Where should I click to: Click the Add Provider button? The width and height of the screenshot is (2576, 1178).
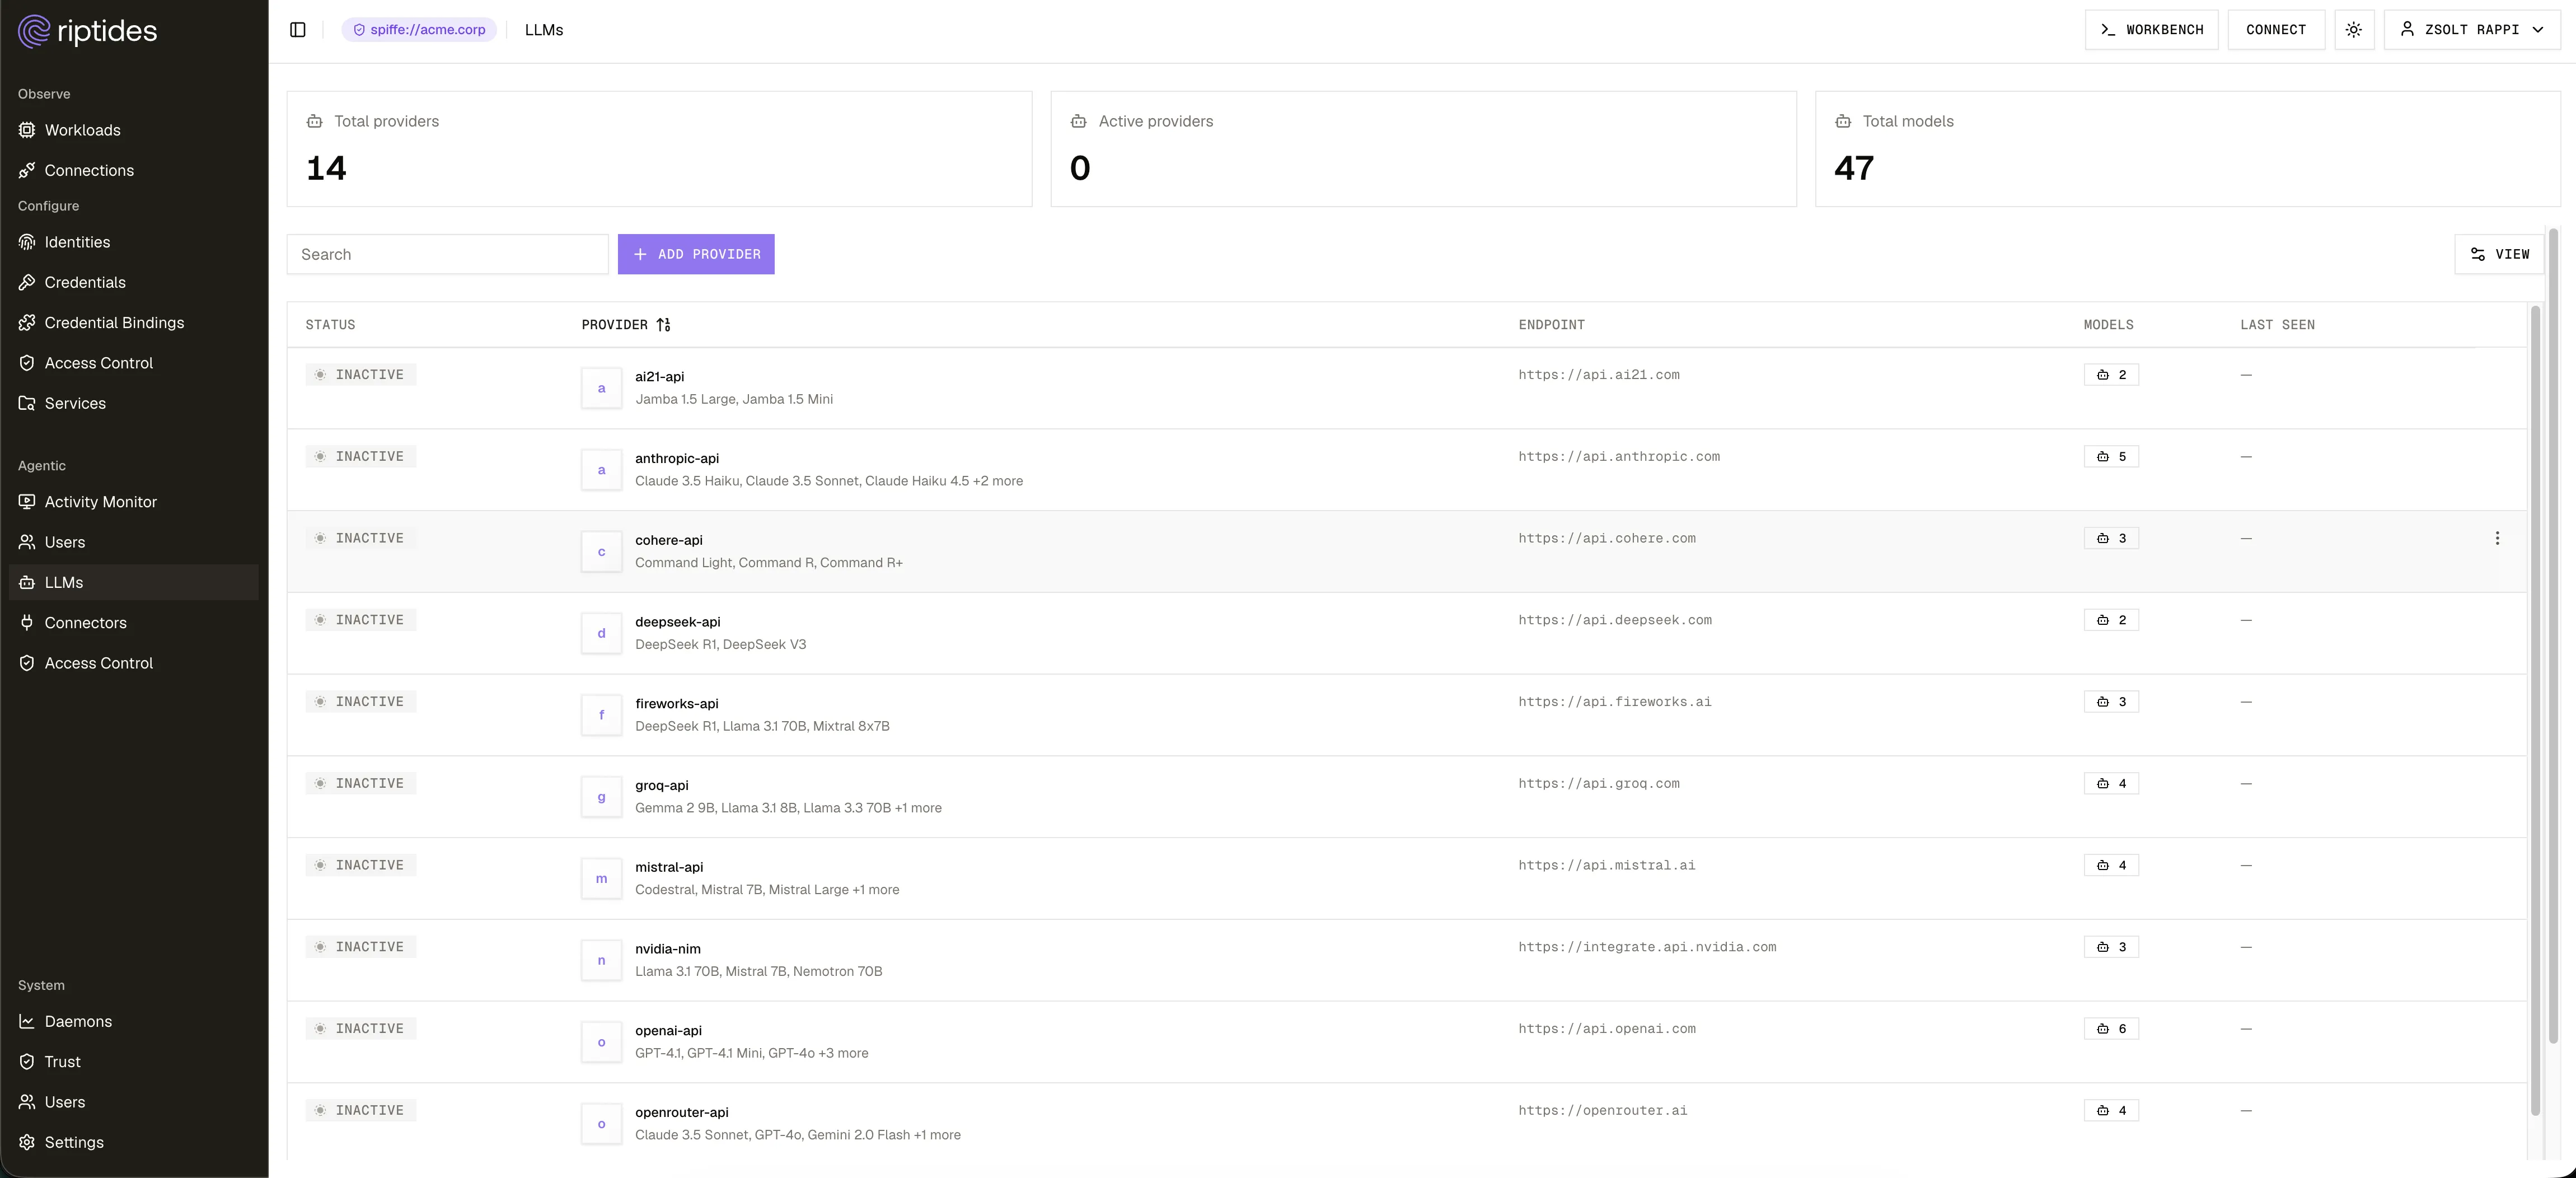(x=696, y=254)
